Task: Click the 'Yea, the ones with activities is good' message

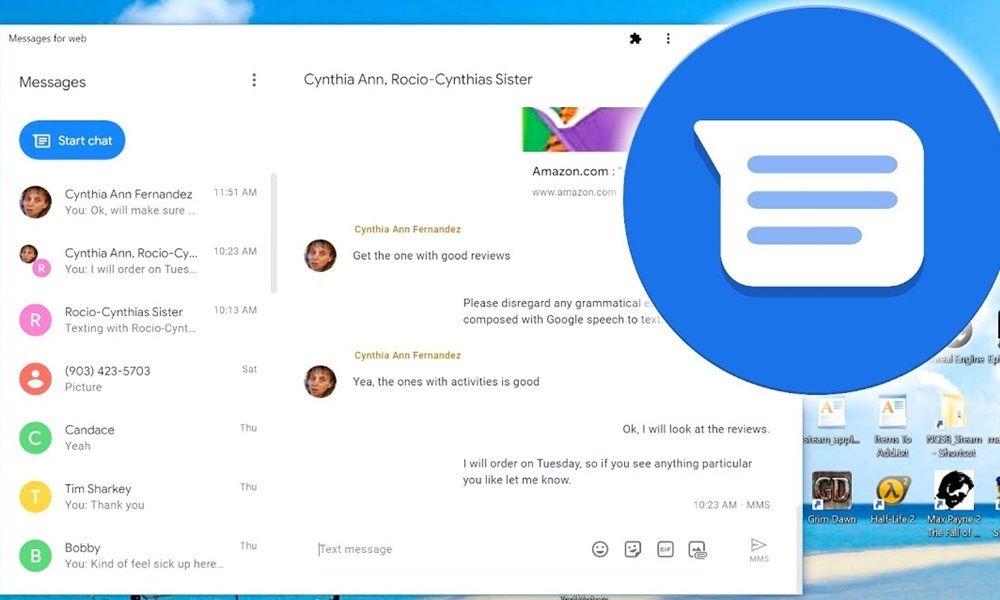Action: pos(446,381)
